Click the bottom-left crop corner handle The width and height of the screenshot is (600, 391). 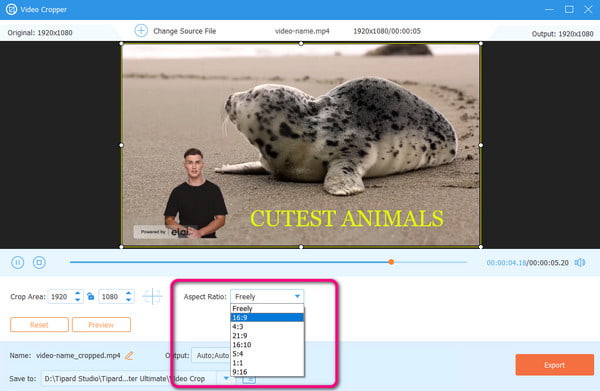point(122,247)
